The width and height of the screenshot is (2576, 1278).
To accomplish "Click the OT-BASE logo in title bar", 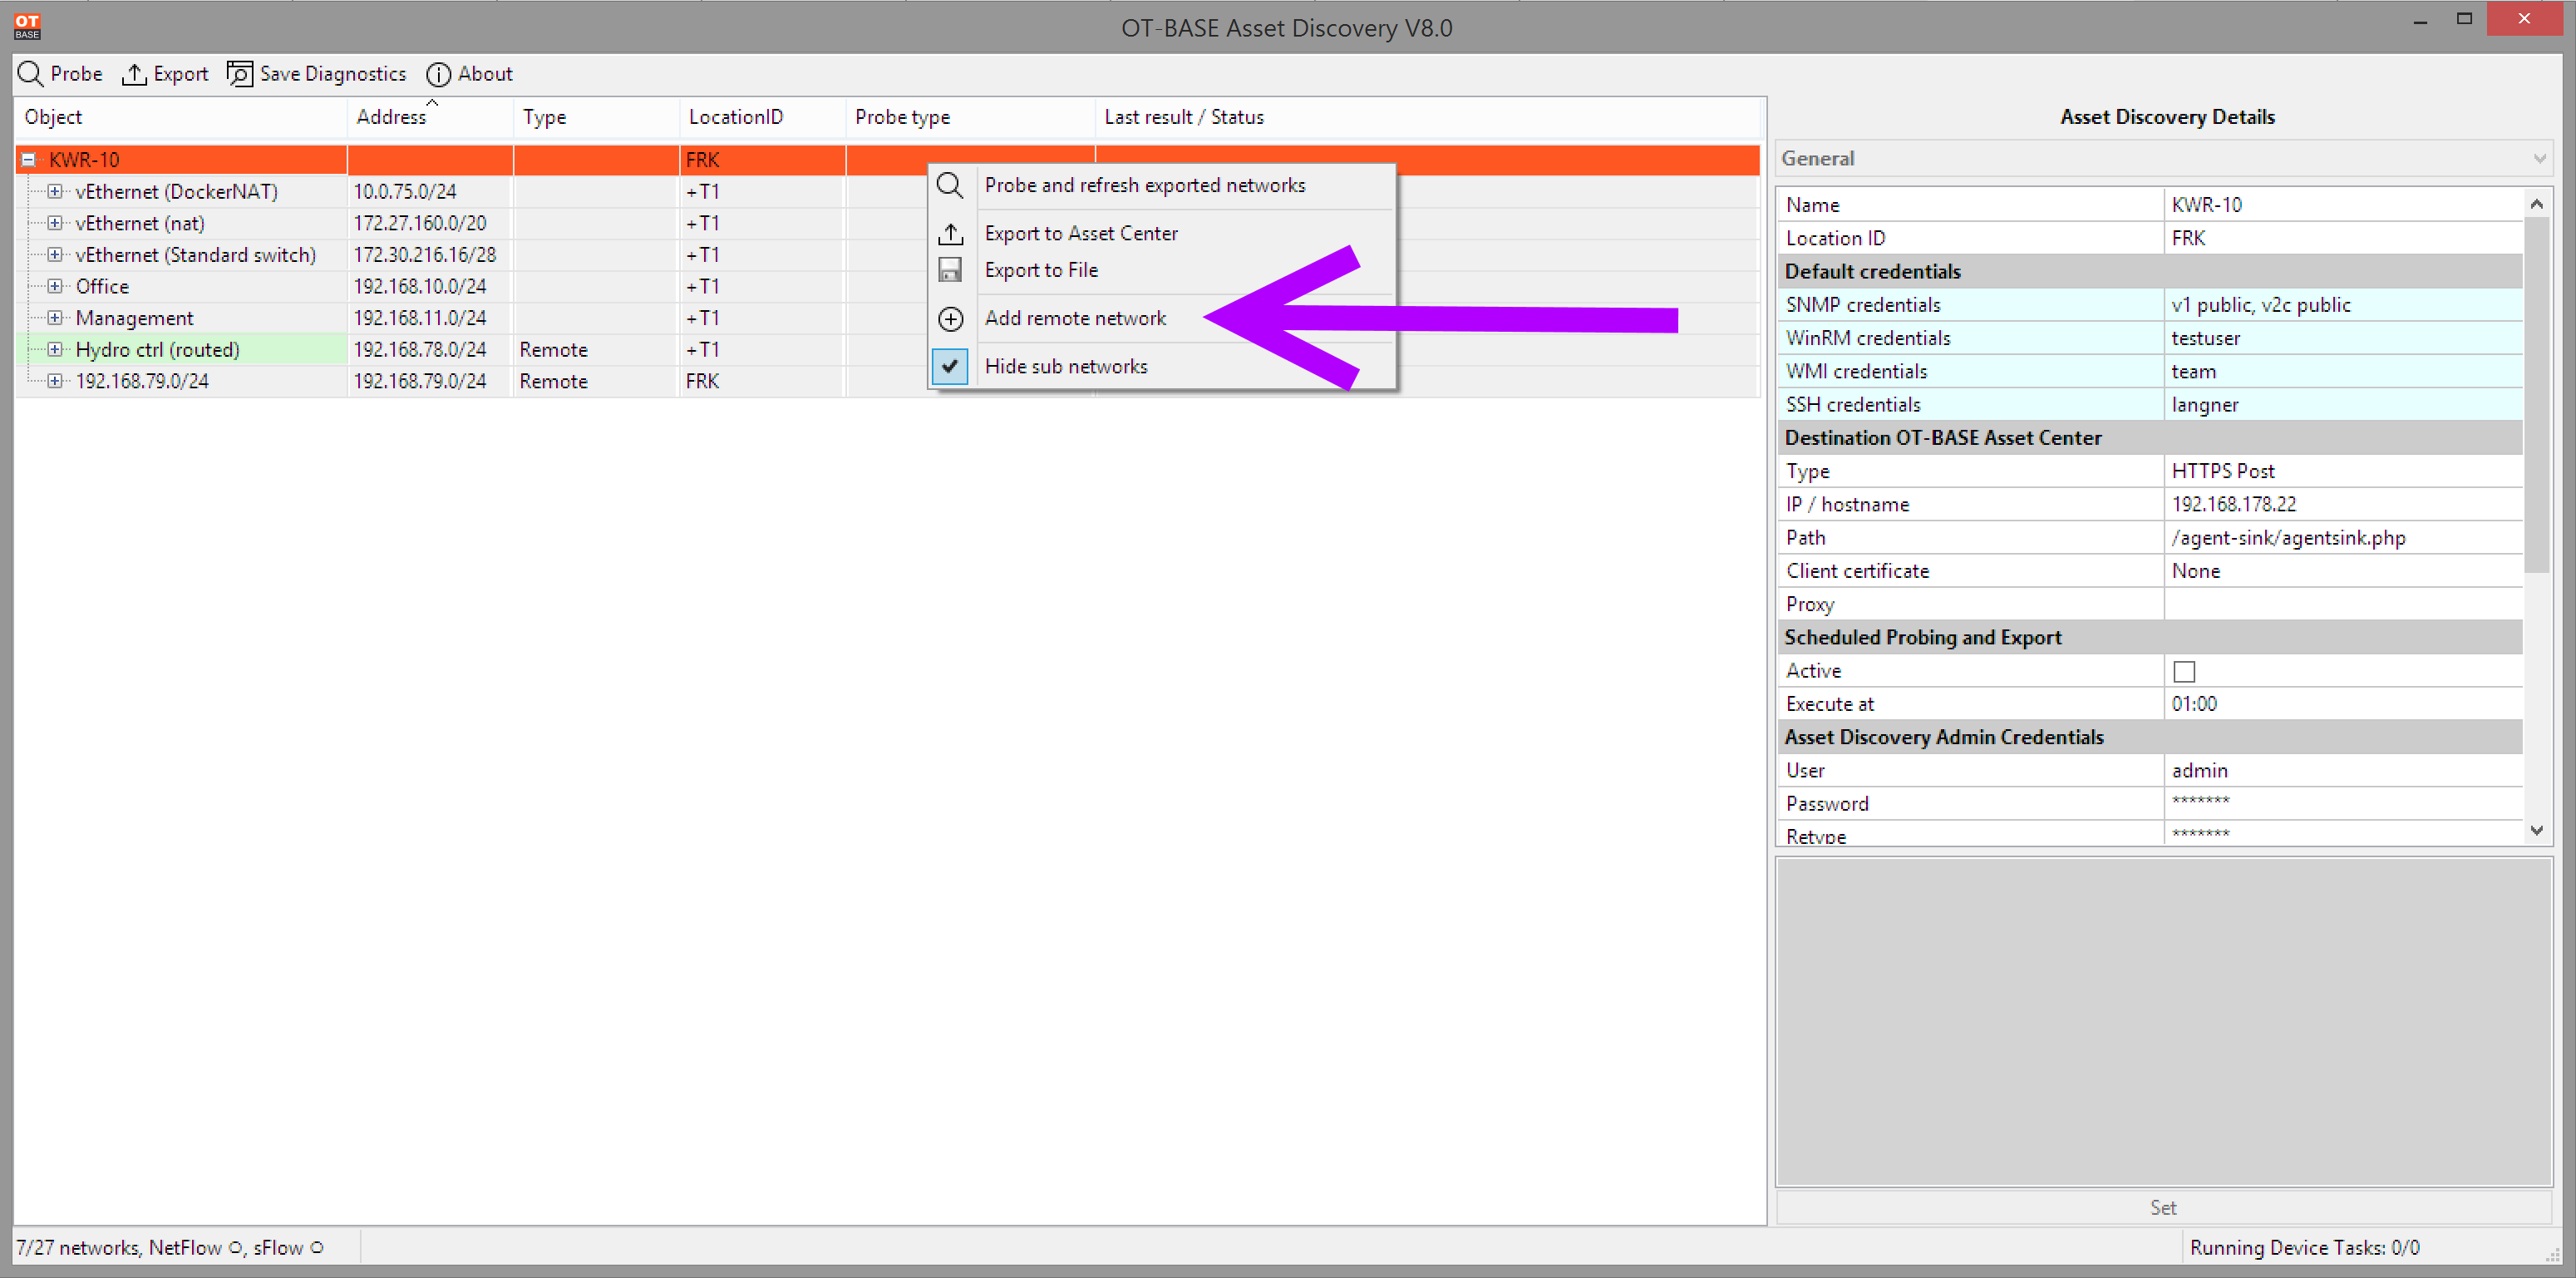I will [27, 26].
